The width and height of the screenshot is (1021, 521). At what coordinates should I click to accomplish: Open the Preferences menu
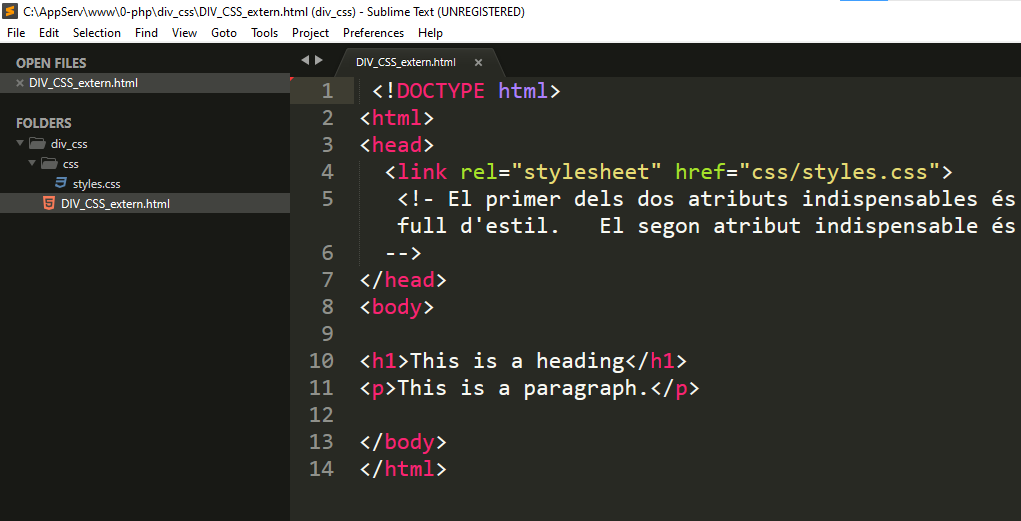point(373,33)
